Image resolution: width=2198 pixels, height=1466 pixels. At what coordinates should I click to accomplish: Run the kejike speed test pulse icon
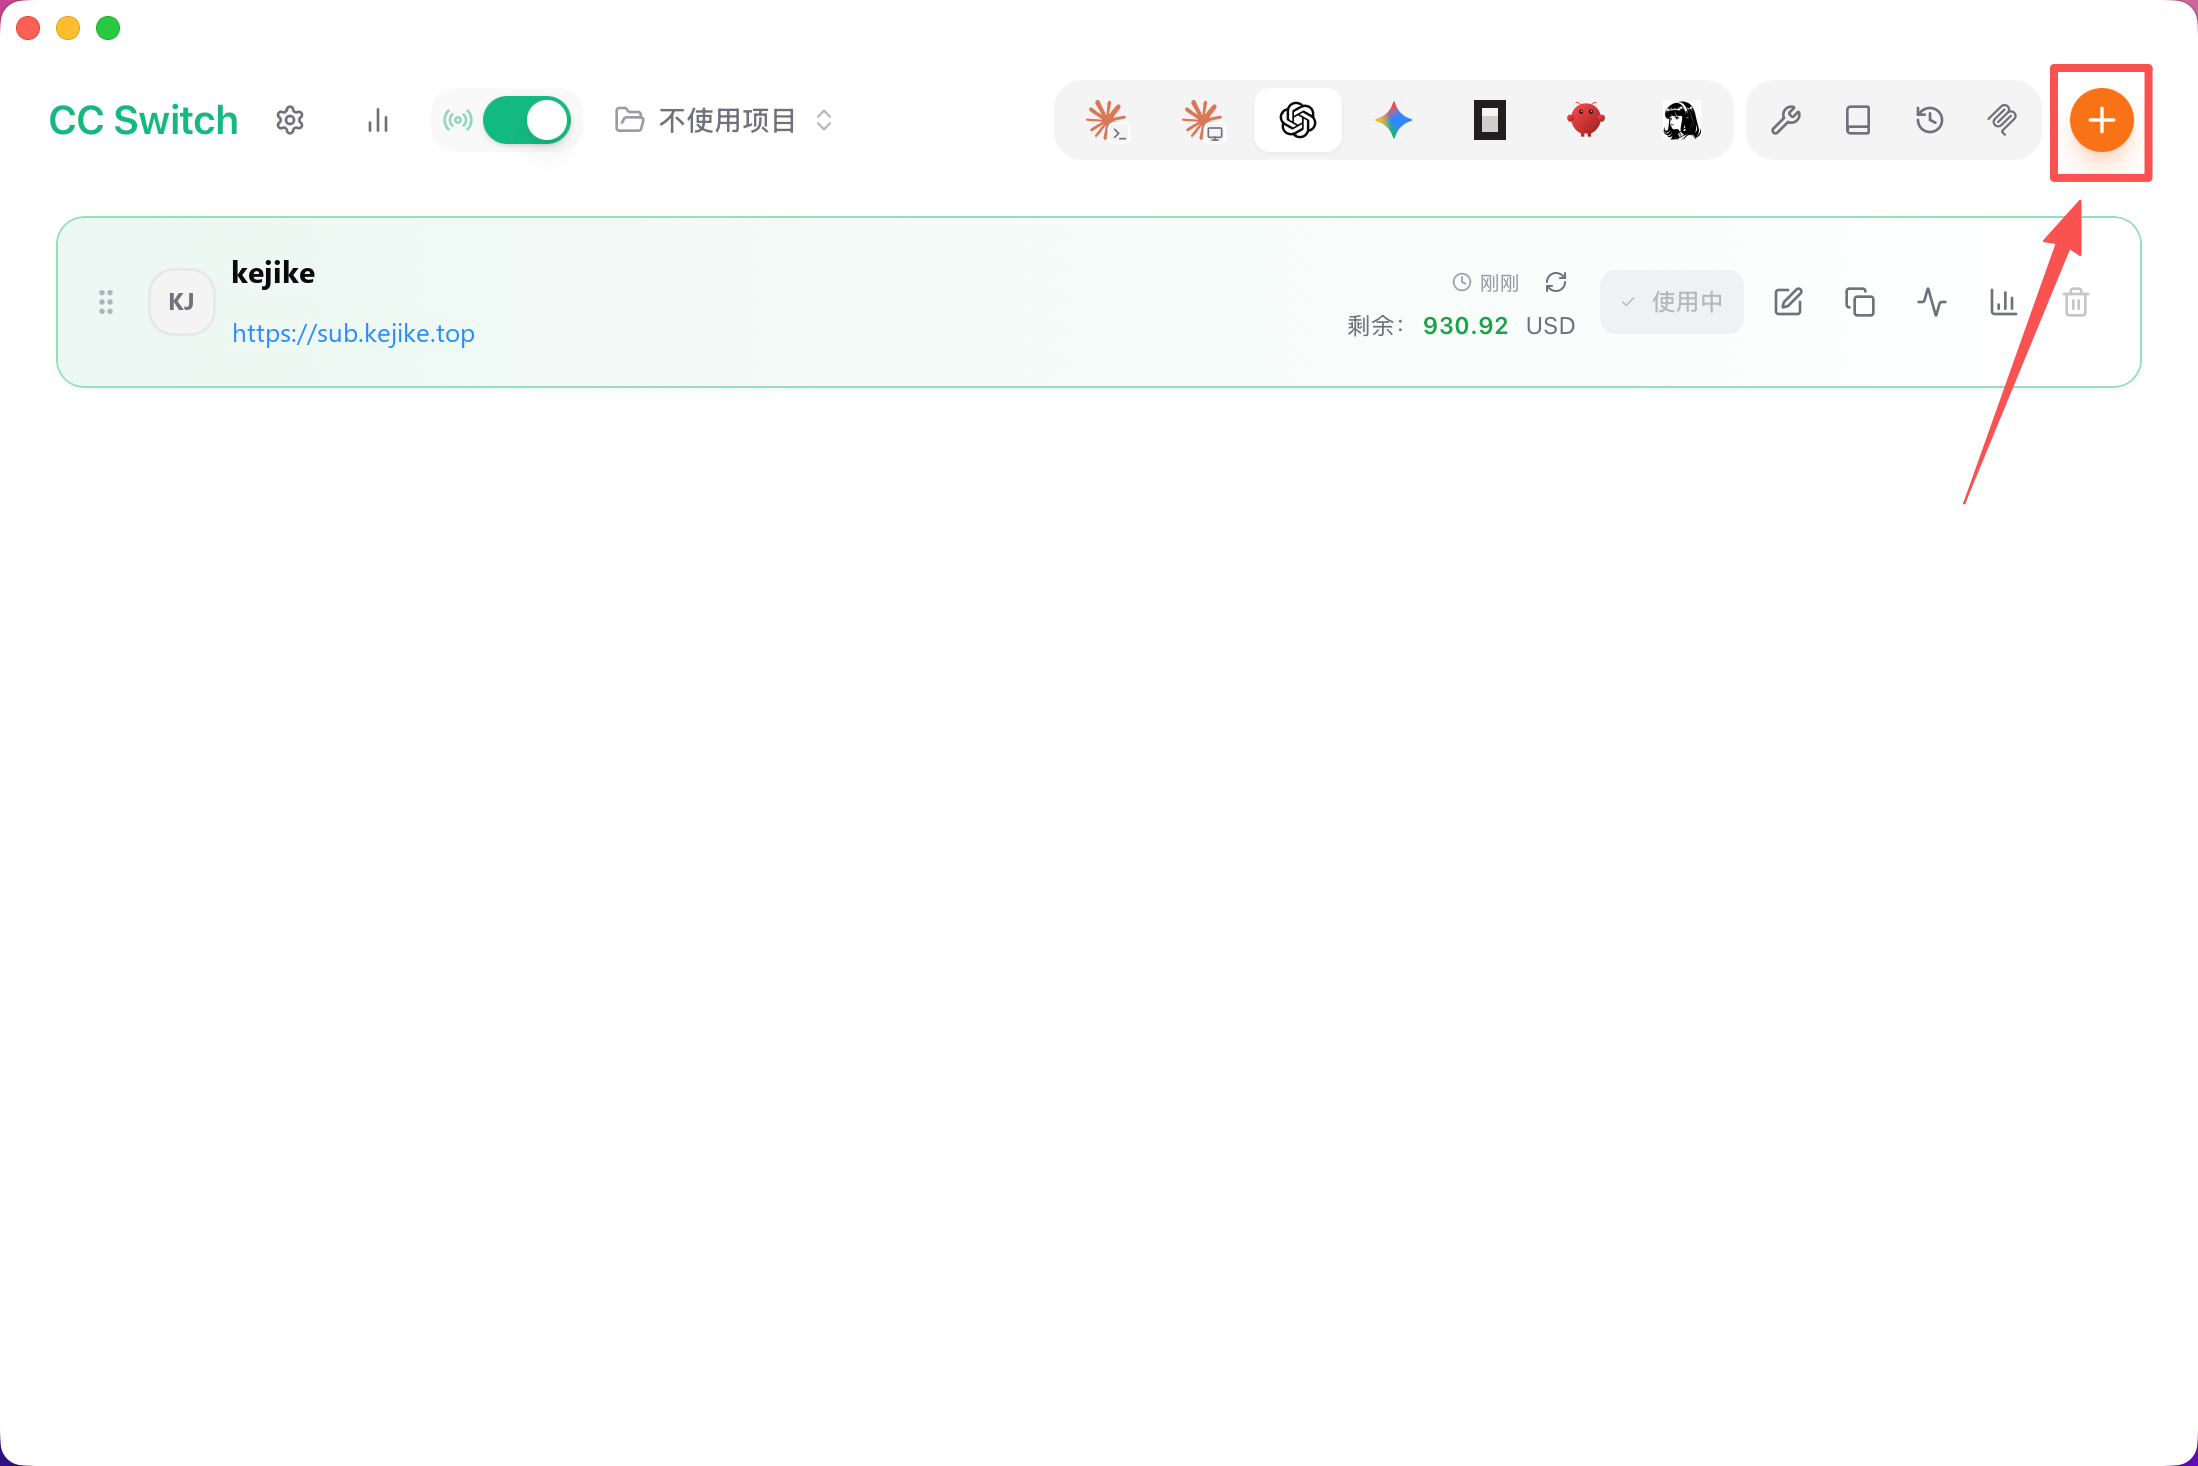tap(1932, 302)
